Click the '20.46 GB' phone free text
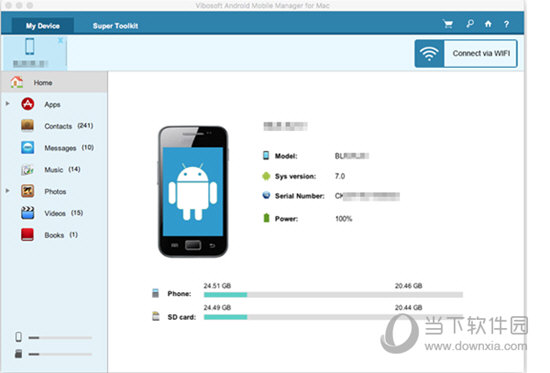This screenshot has height=373, width=550. tap(408, 286)
